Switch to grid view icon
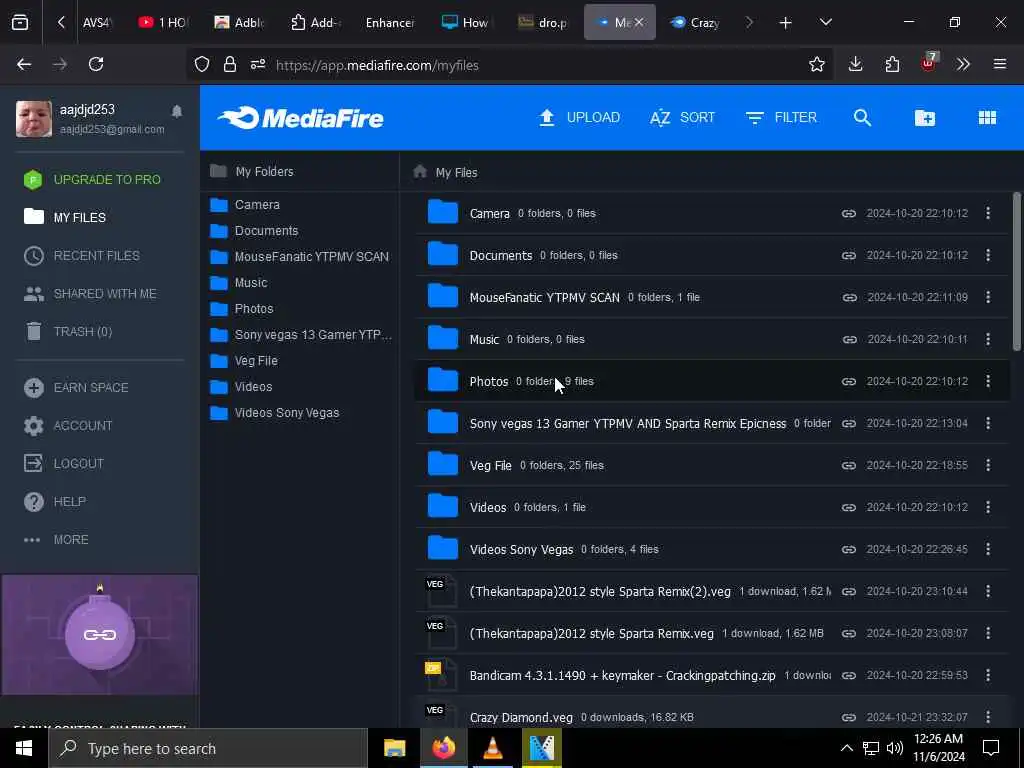 click(987, 118)
